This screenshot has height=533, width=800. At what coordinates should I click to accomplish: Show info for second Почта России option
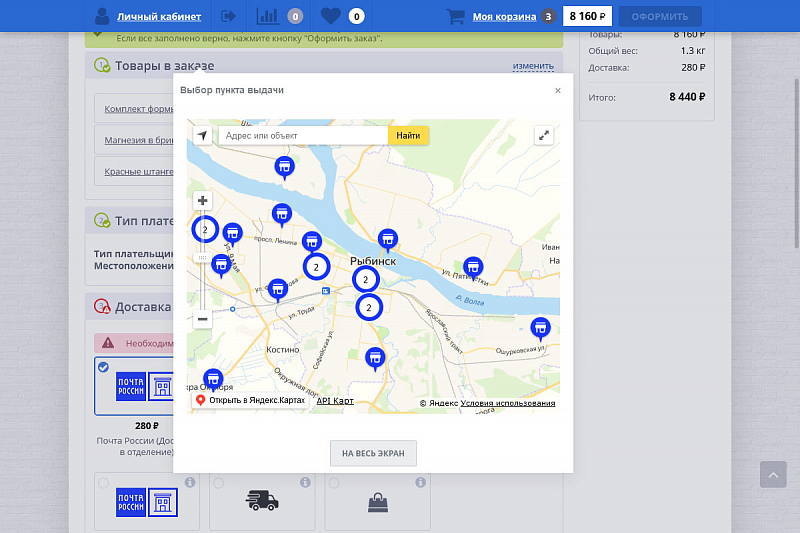190,482
